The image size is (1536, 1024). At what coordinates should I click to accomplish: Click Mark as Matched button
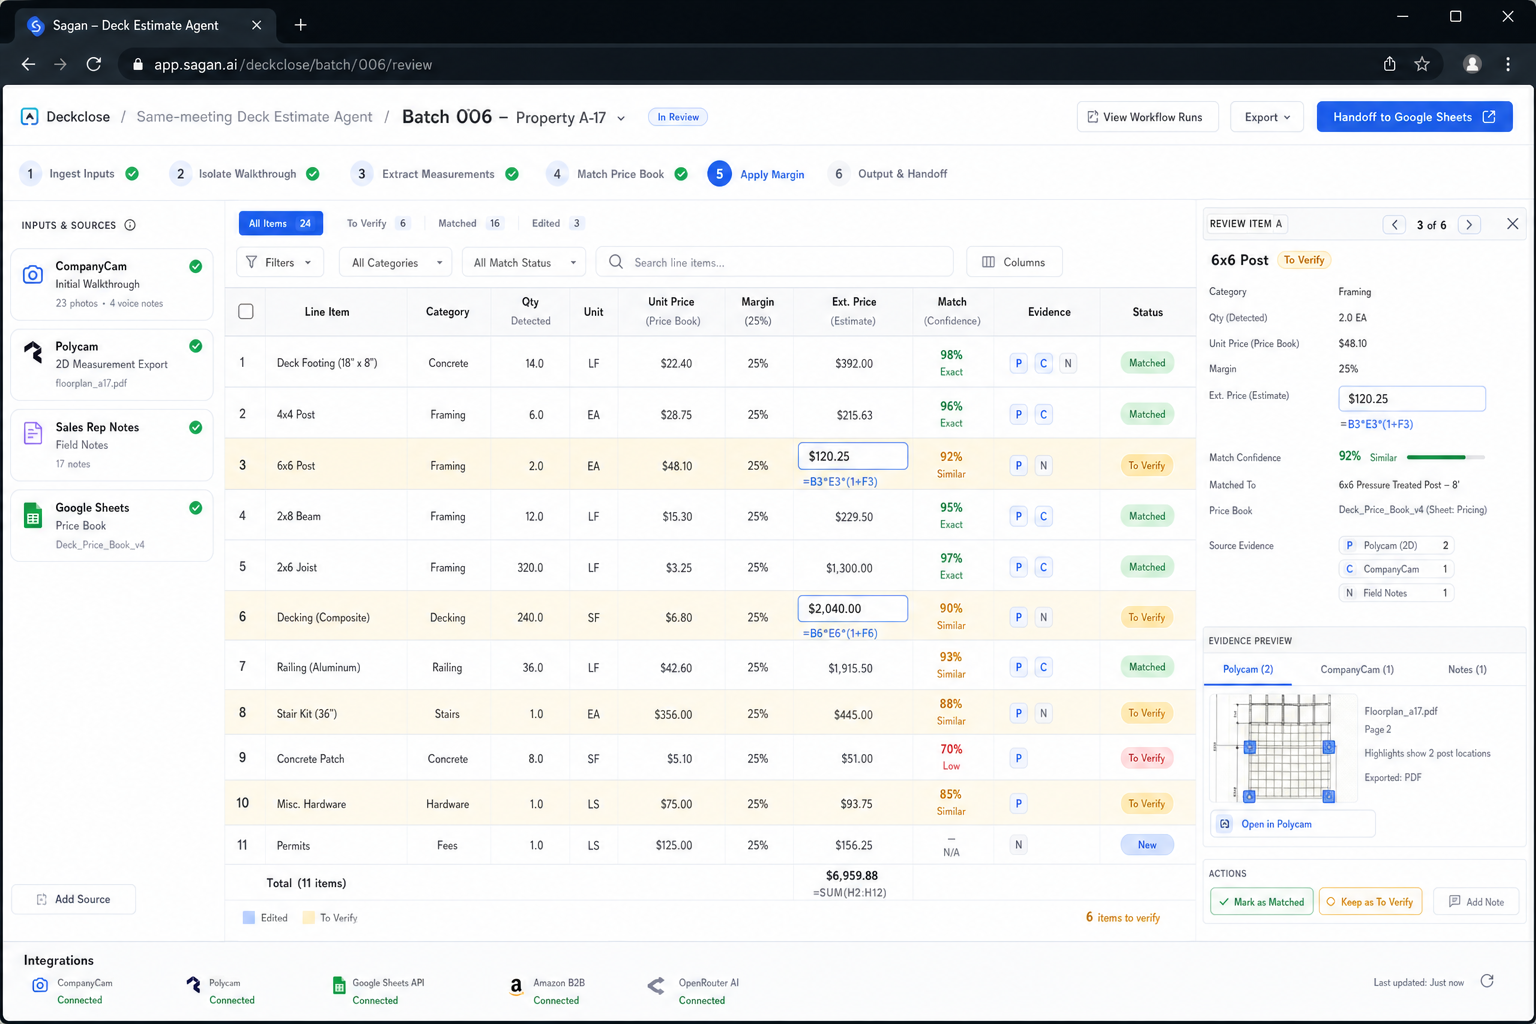coord(1261,902)
